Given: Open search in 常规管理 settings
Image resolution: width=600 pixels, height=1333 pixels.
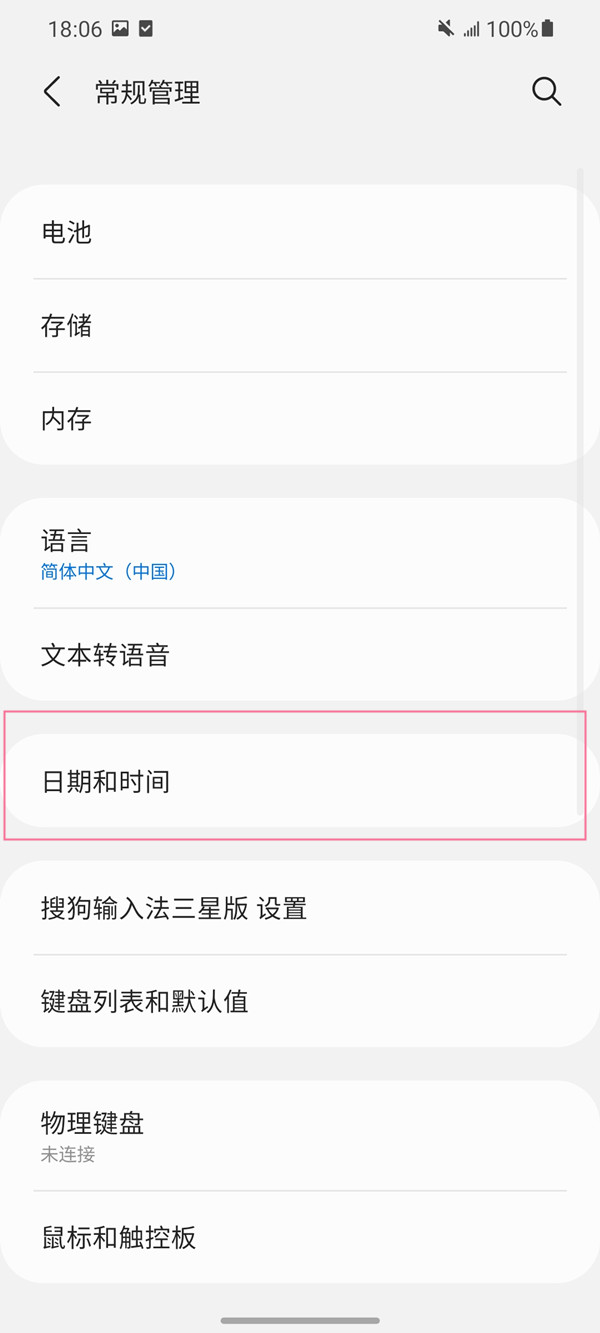Looking at the screenshot, I should tap(546, 91).
